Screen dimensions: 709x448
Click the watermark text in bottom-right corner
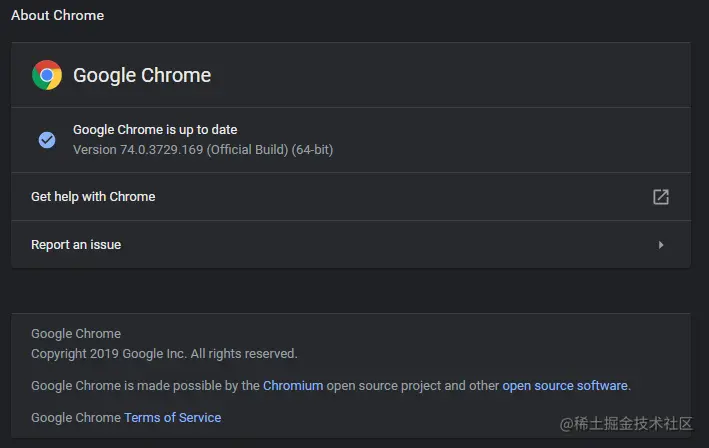click(x=626, y=424)
